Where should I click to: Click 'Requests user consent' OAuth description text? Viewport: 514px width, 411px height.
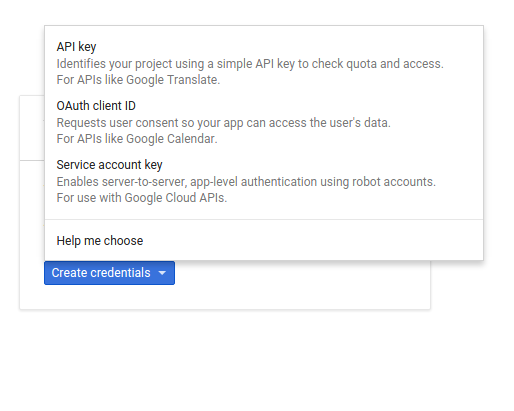pyautogui.click(x=223, y=123)
